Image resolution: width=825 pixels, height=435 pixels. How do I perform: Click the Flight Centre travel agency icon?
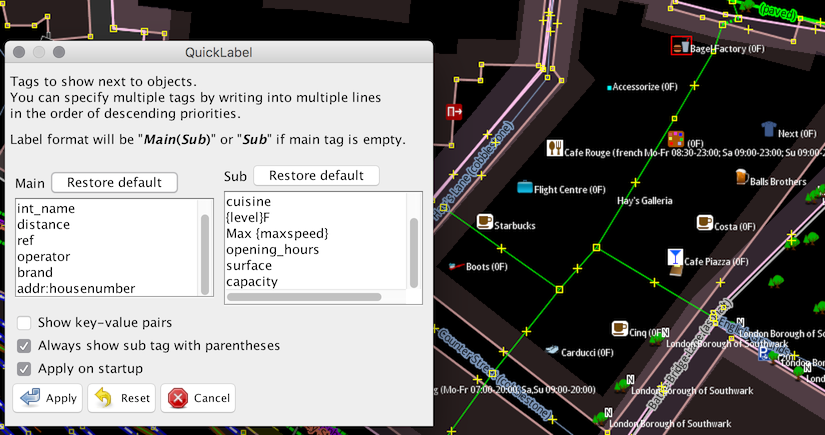[524, 187]
